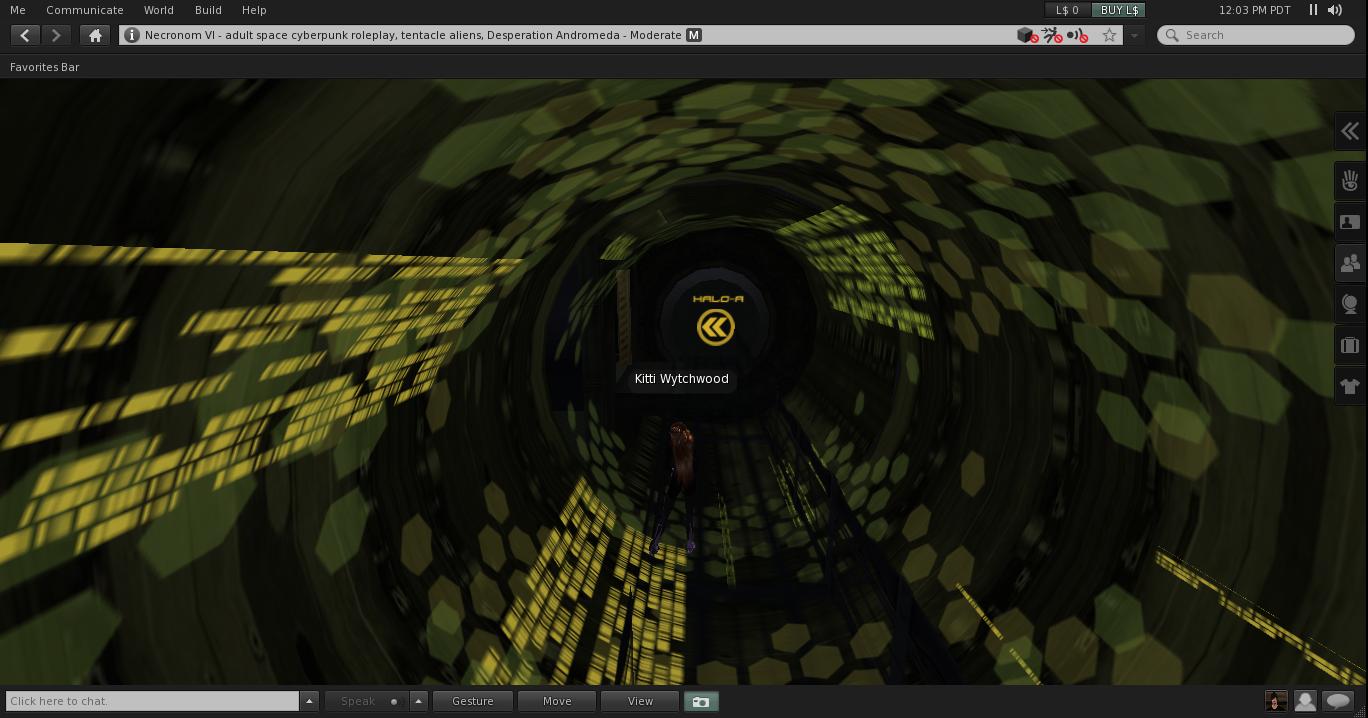Toggle the Speak voice button
Viewport: 1368px width, 718px height.
pyautogui.click(x=366, y=701)
